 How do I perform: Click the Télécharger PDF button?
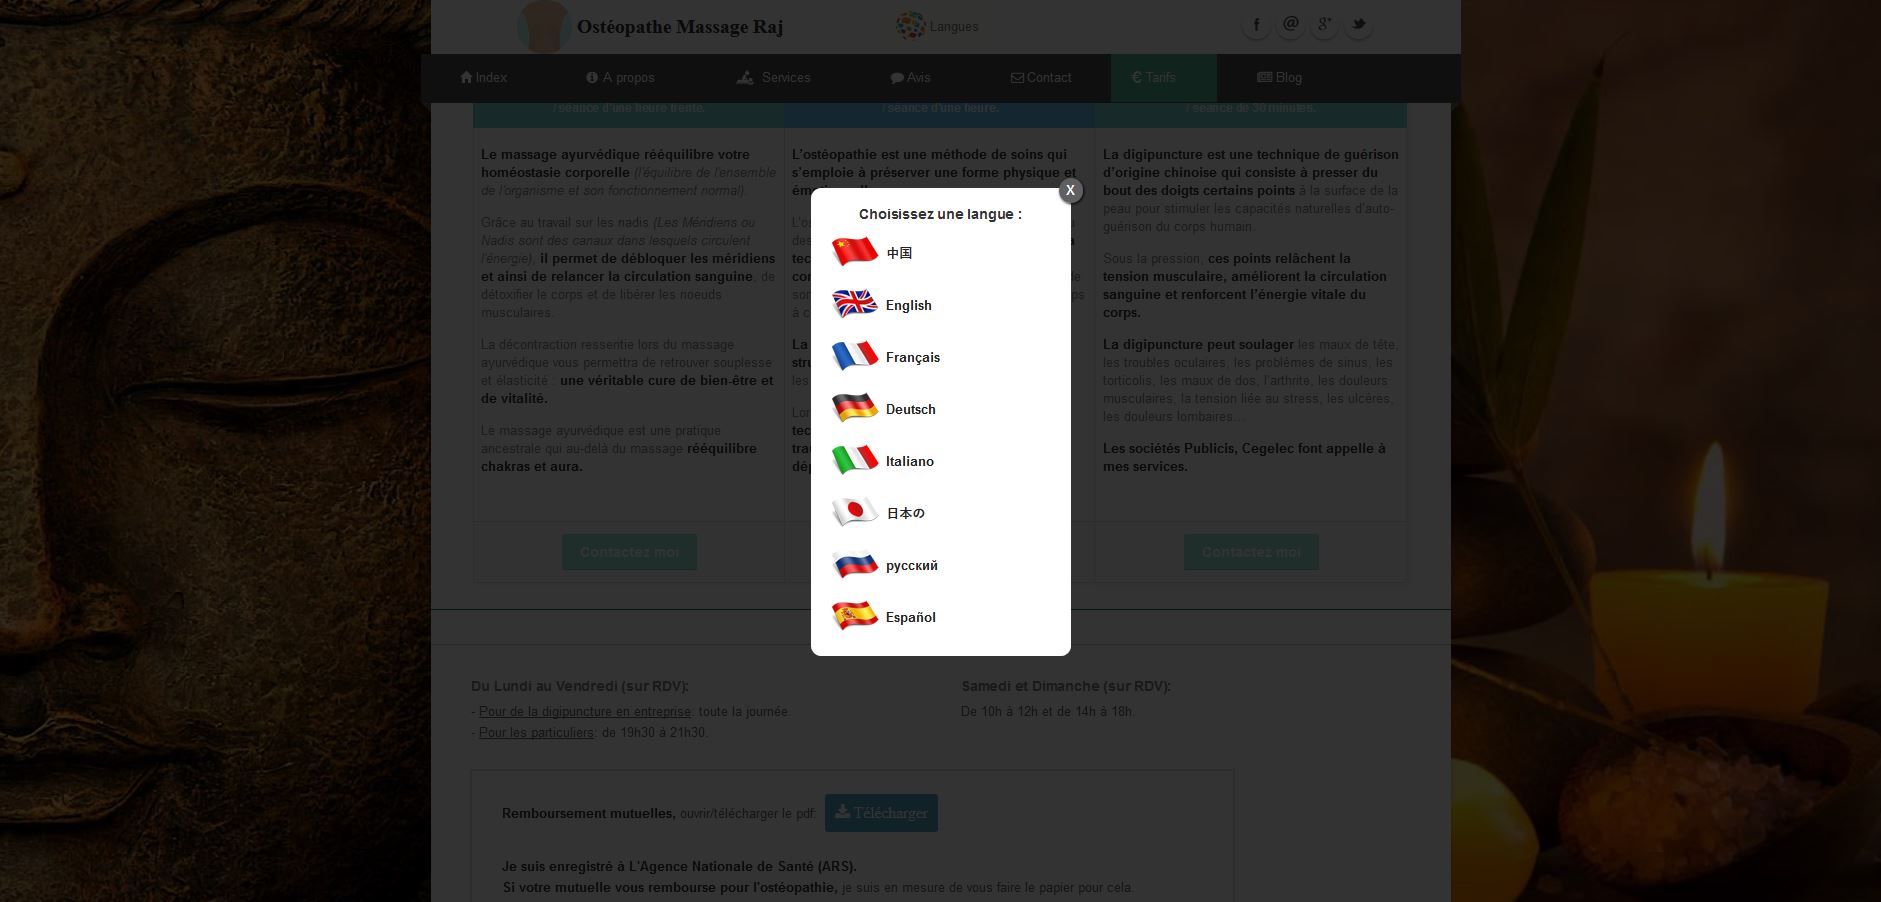(x=881, y=813)
